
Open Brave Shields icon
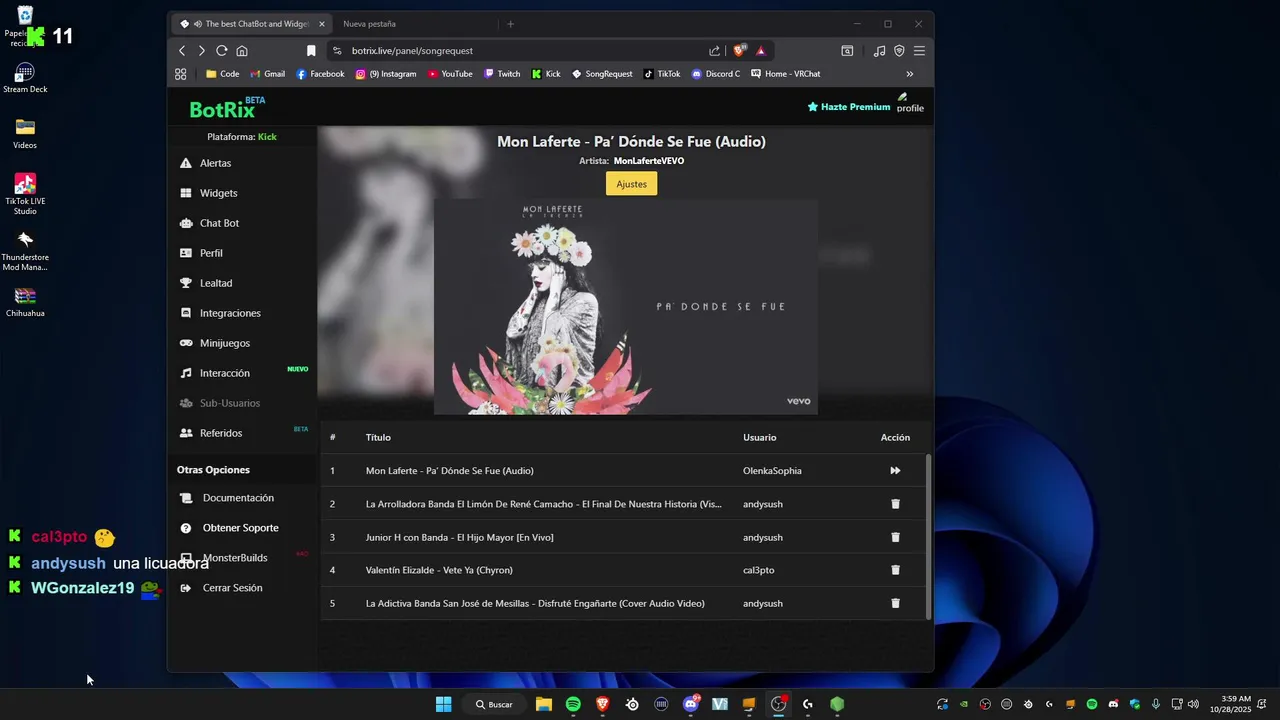pyautogui.click(x=740, y=50)
